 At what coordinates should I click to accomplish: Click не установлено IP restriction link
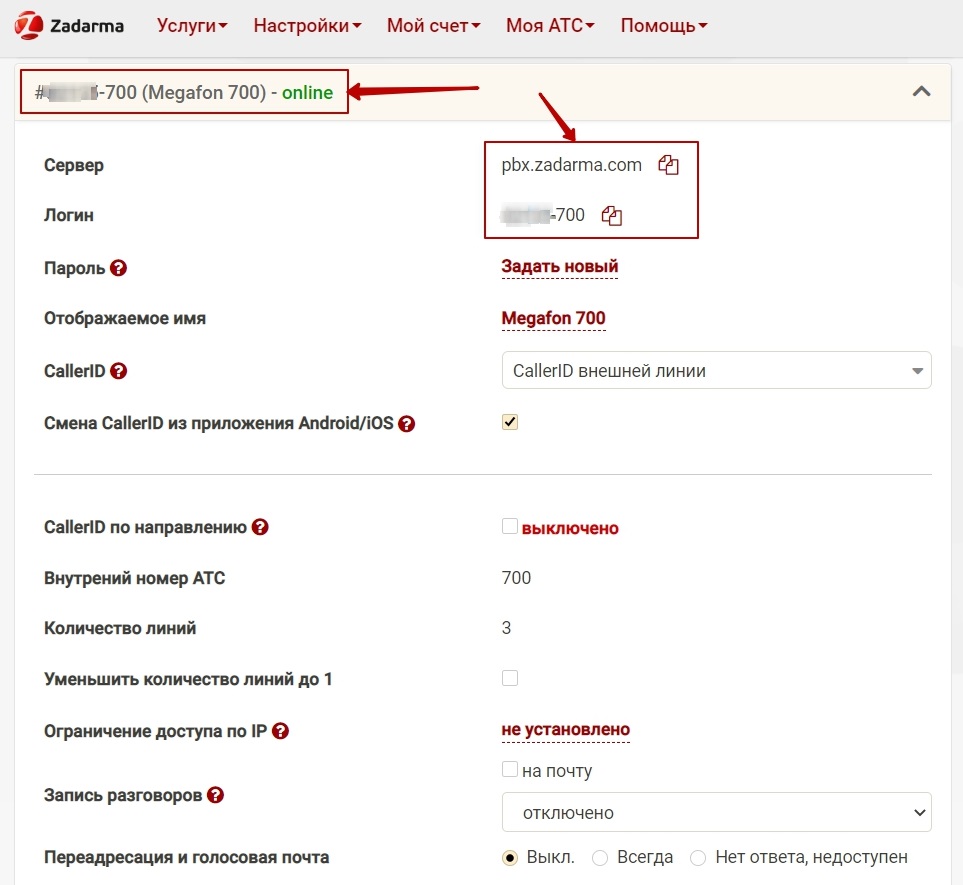pyautogui.click(x=566, y=730)
